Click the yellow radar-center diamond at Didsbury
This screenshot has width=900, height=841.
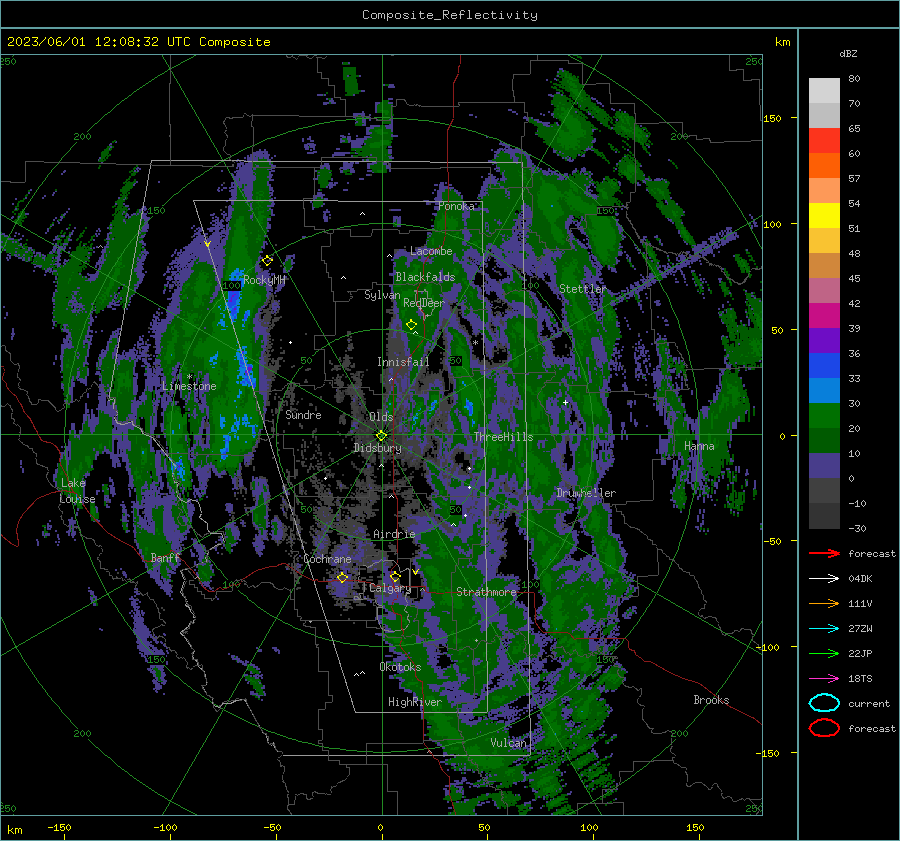click(x=381, y=436)
